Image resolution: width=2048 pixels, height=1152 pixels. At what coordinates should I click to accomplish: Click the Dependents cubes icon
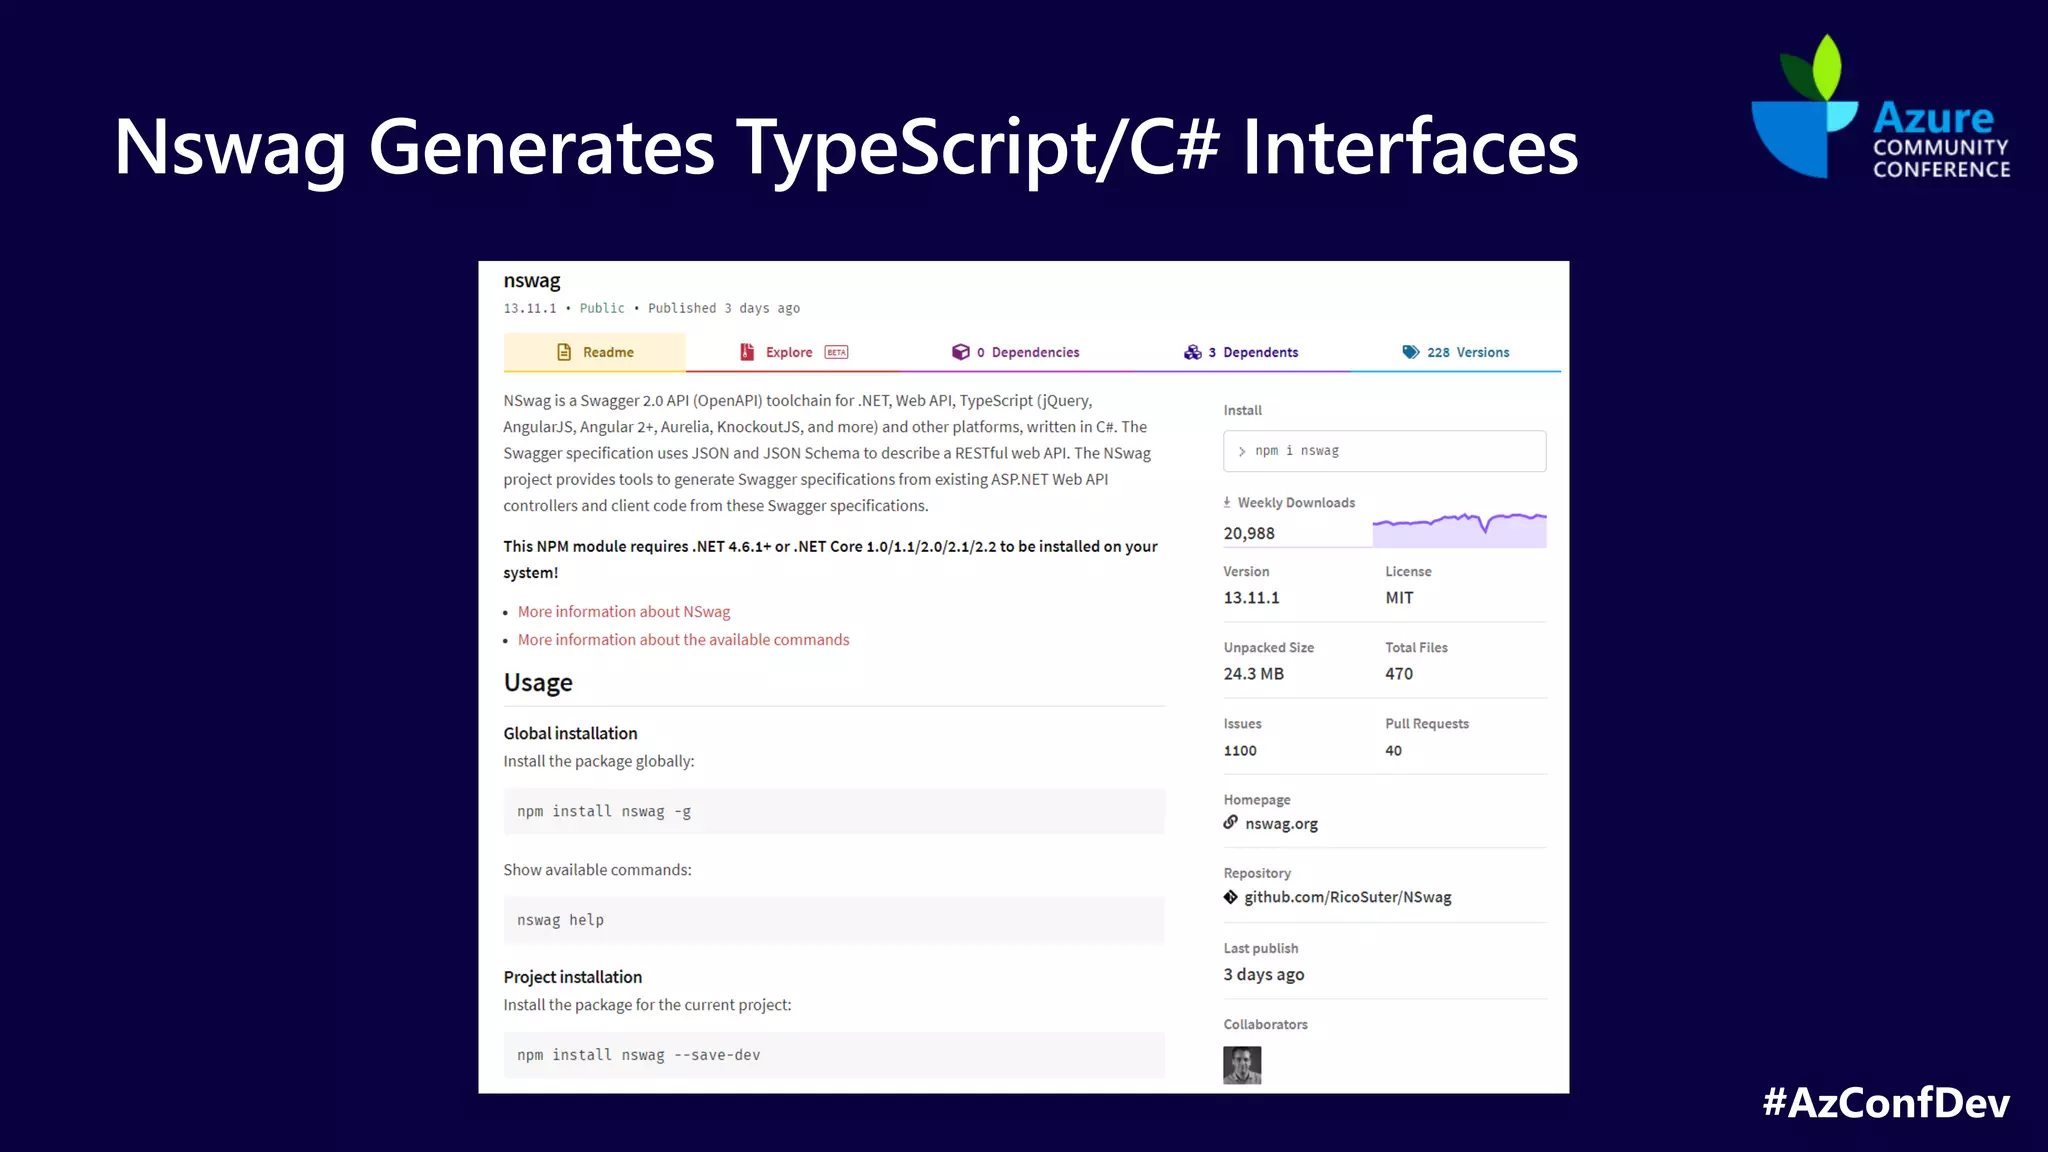tap(1193, 352)
